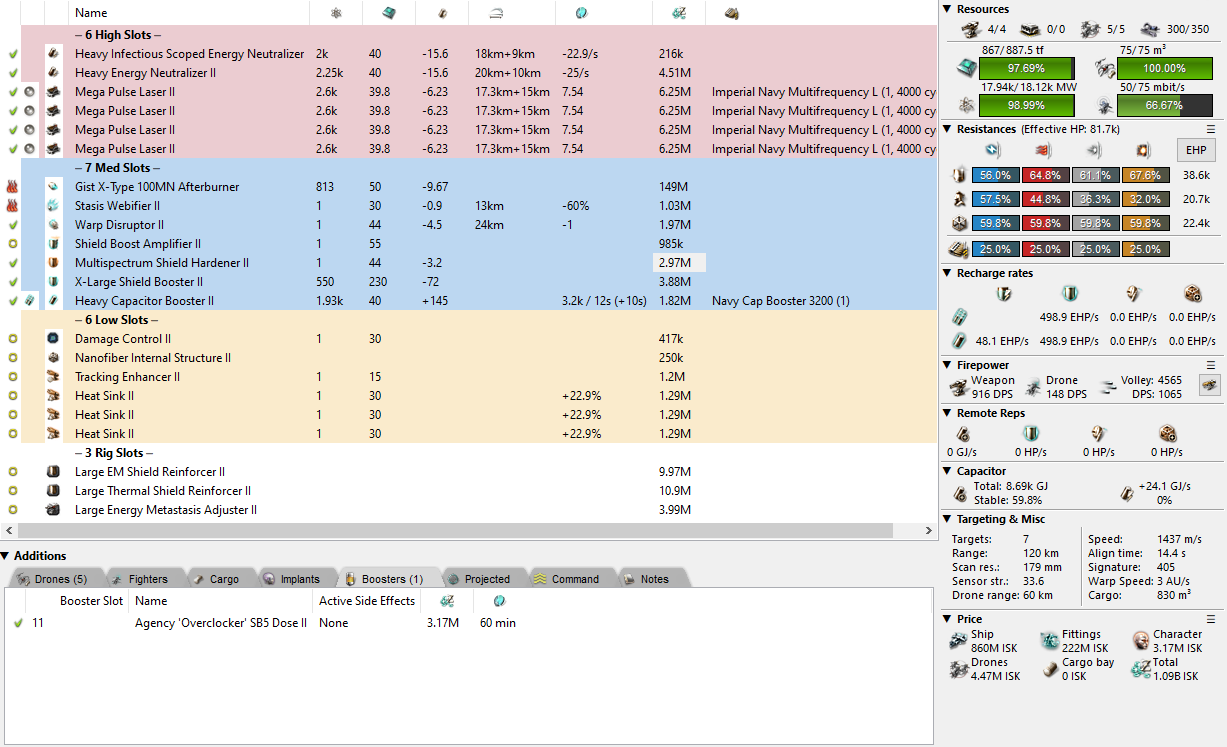The image size is (1227, 747).
Task: Click the X-Large Shield Booster II icon
Action: [x=53, y=282]
